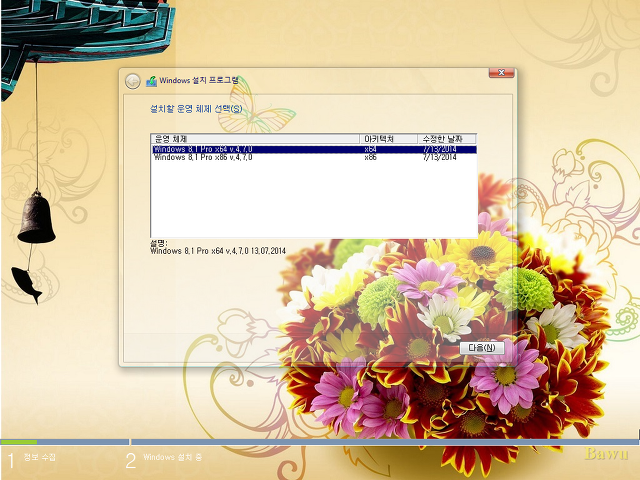Click the green setup progress bar

pos(19,442)
